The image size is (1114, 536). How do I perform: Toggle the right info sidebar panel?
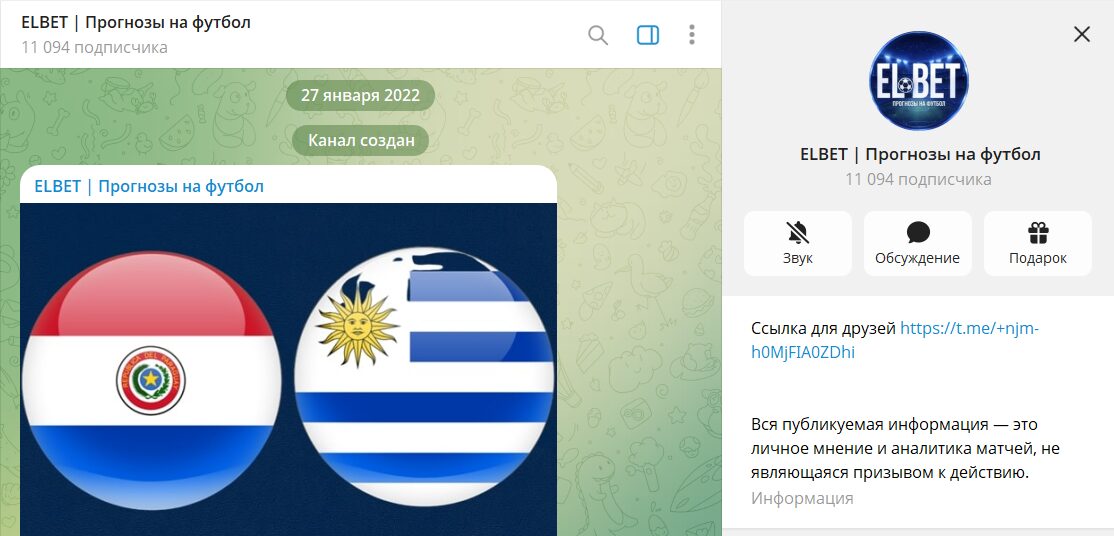(648, 35)
